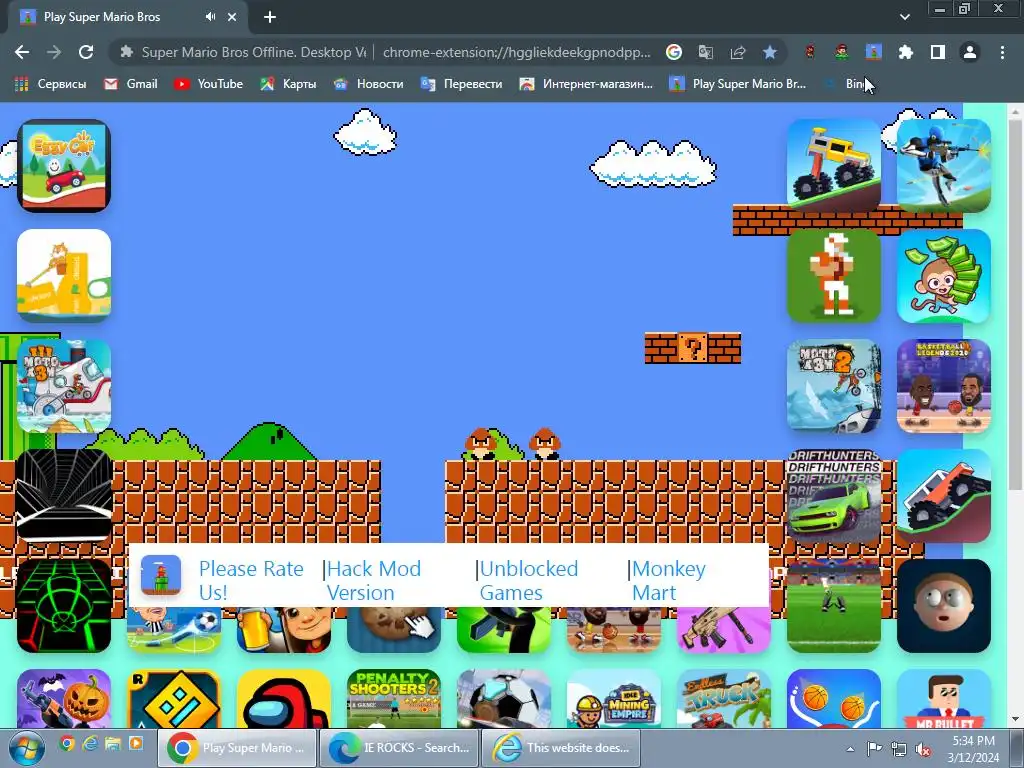The image size is (1024, 768).
Task: Mute the tab using the speaker icon
Action: 210,17
